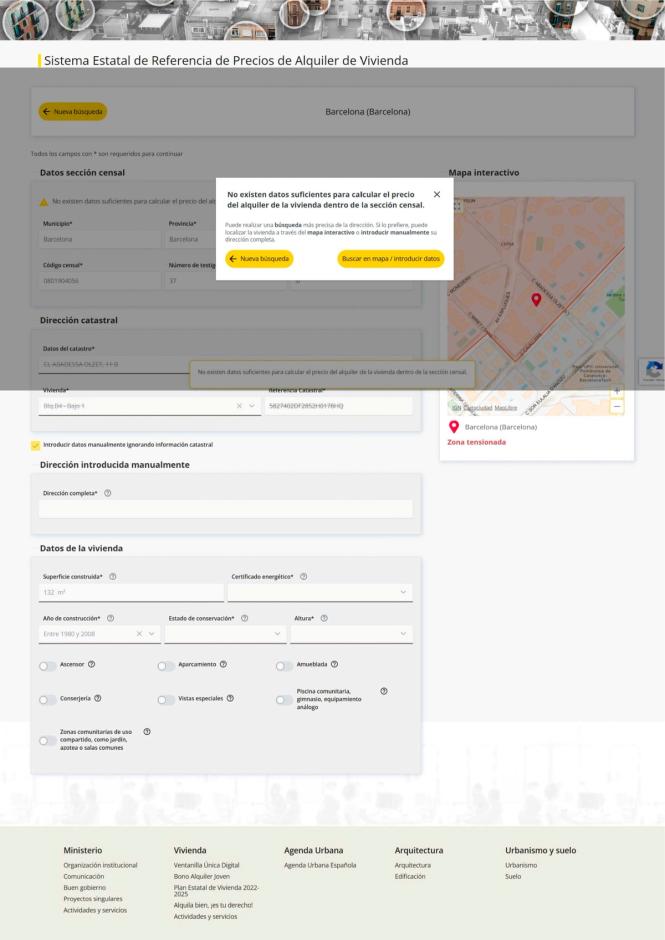Click the reCAPTCHA badge

click(x=652, y=372)
